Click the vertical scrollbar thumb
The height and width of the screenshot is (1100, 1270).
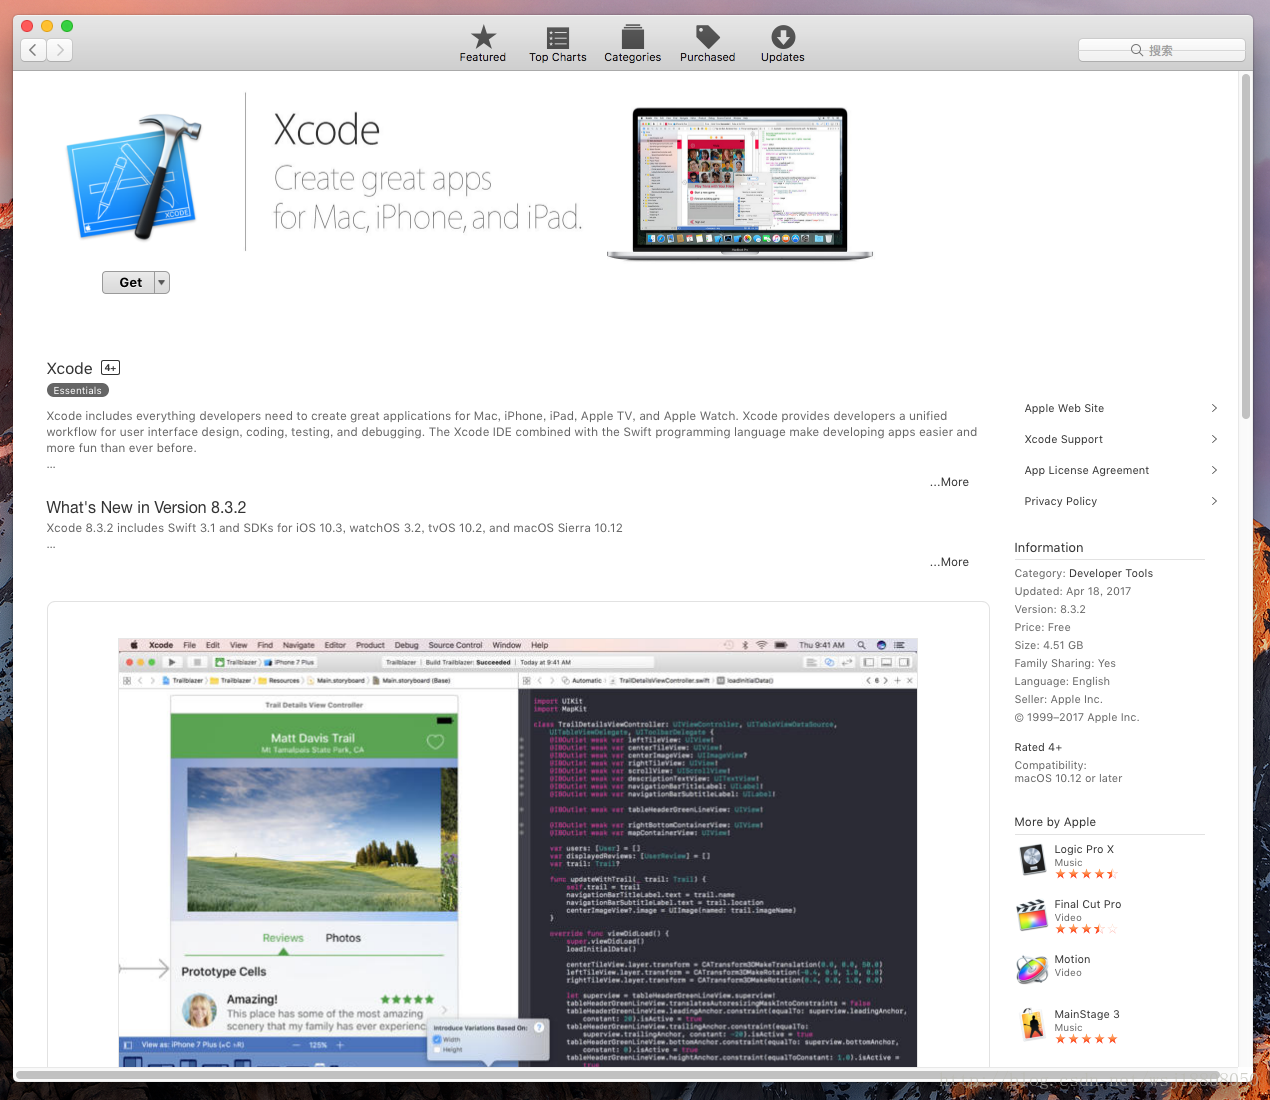[x=1246, y=245]
